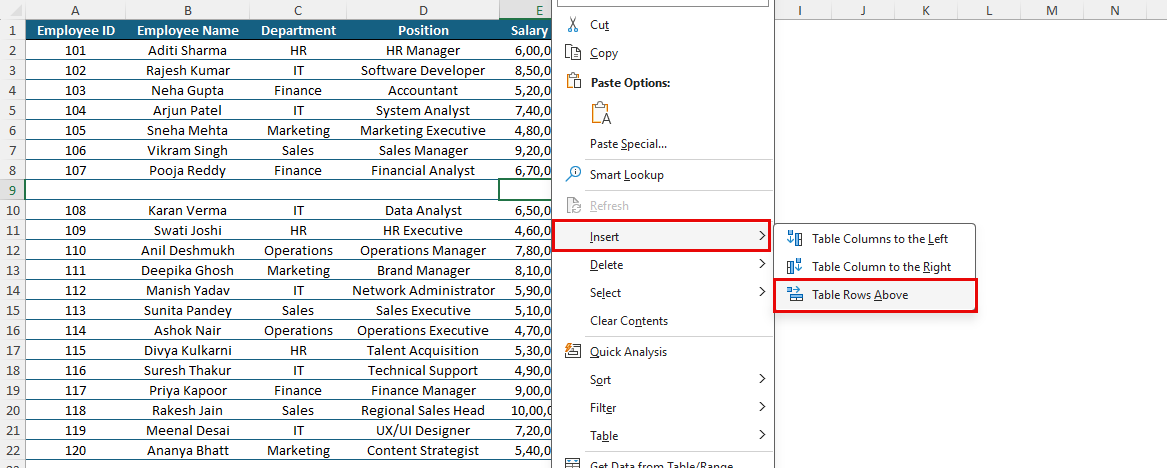The height and width of the screenshot is (468, 1167).
Task: Open the Delete submenu
Action: coord(660,265)
